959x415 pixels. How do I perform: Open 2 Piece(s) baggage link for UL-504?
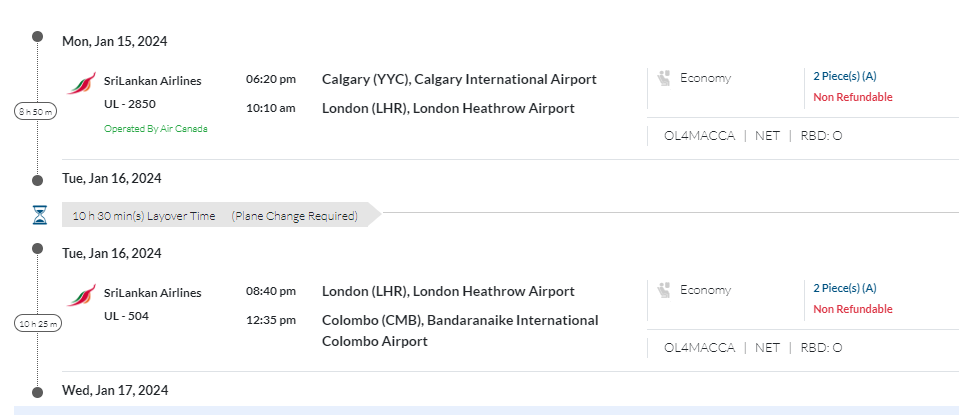845,288
